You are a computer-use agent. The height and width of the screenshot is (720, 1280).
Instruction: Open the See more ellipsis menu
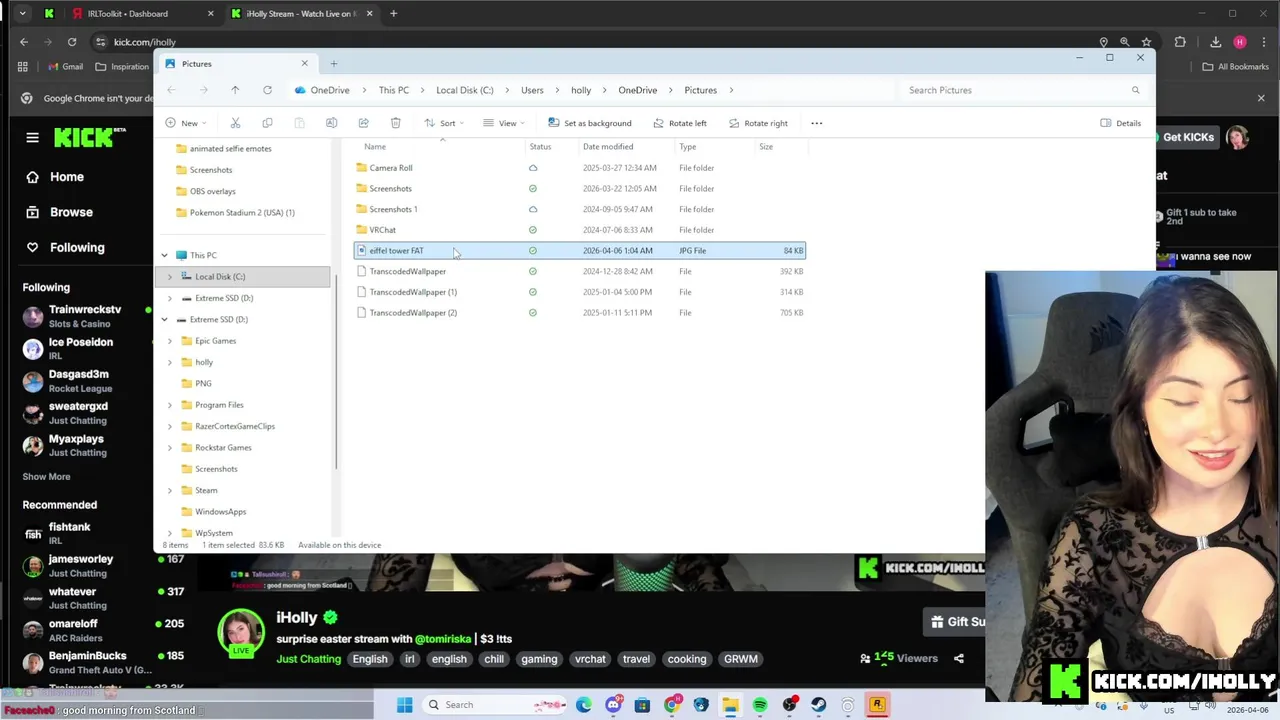pos(816,123)
